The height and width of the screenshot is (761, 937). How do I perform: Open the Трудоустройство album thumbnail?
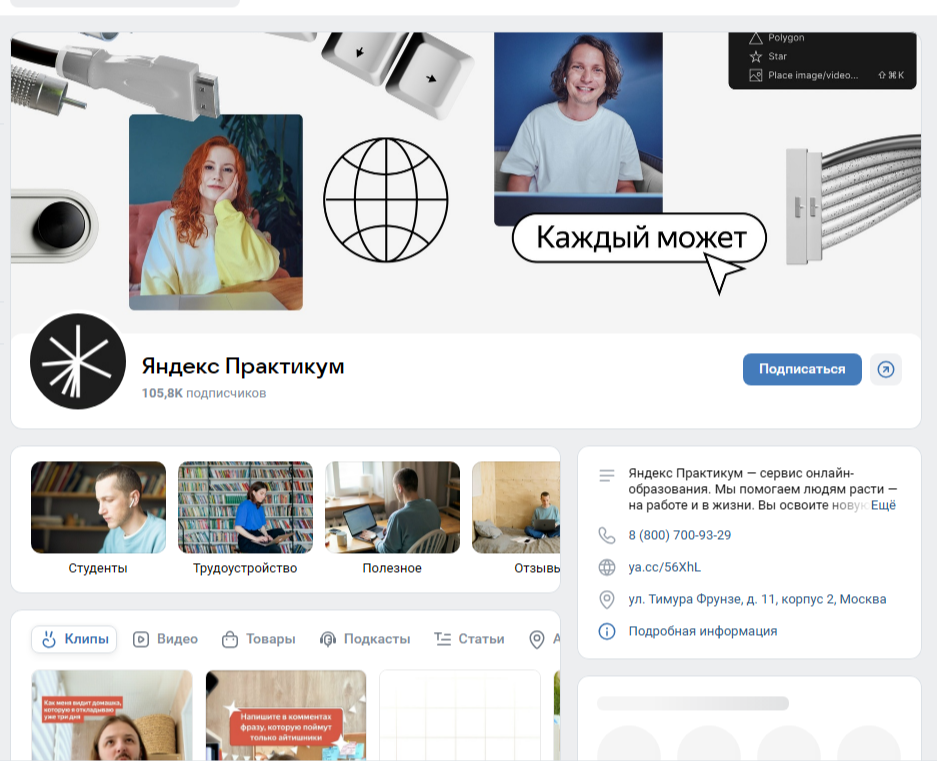pyautogui.click(x=246, y=507)
